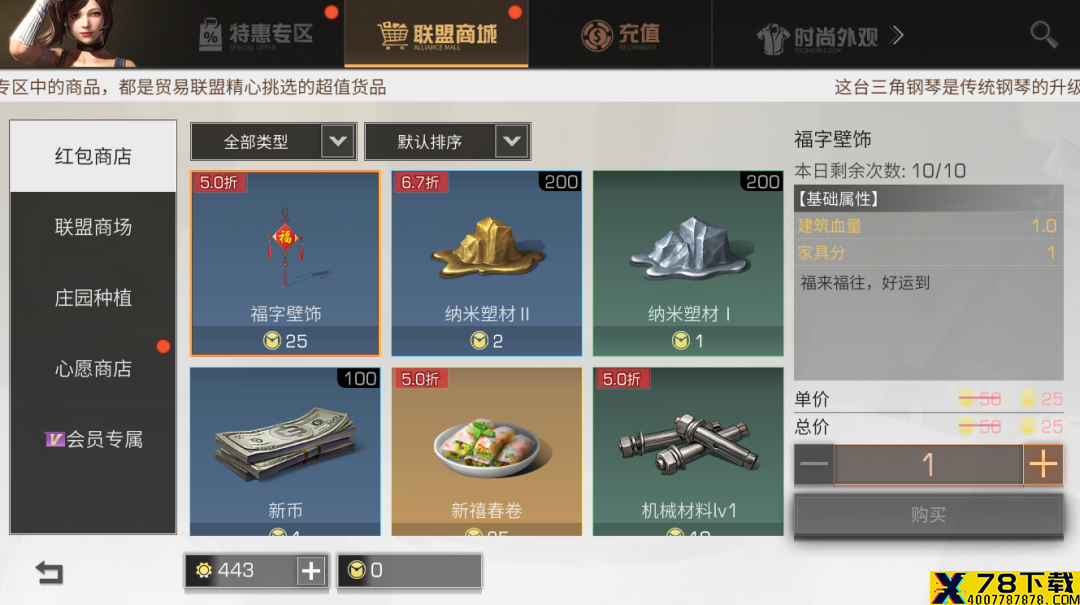Open the 默认排序 sort dropdown
This screenshot has width=1080, height=605.
click(x=448, y=142)
